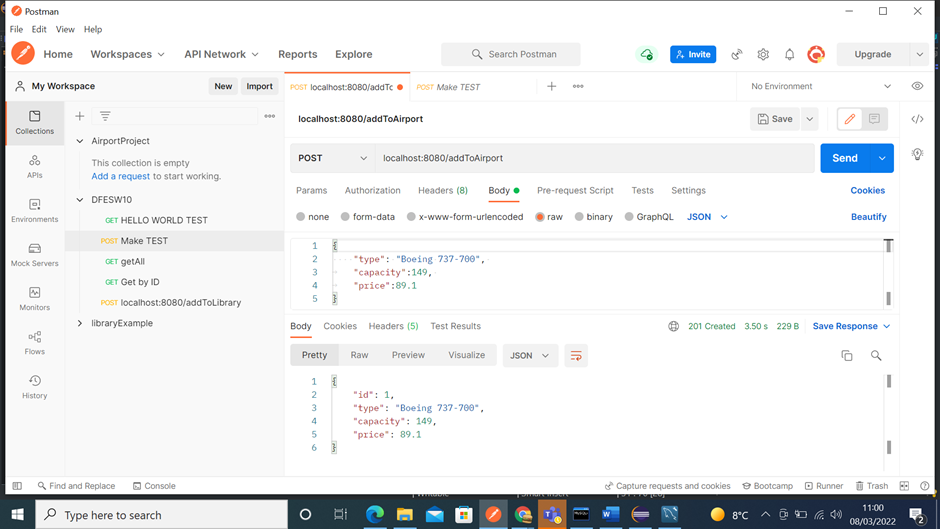This screenshot has width=940, height=529.
Task: Toggle the sidebar with the bottom-left icon
Action: 17,486
